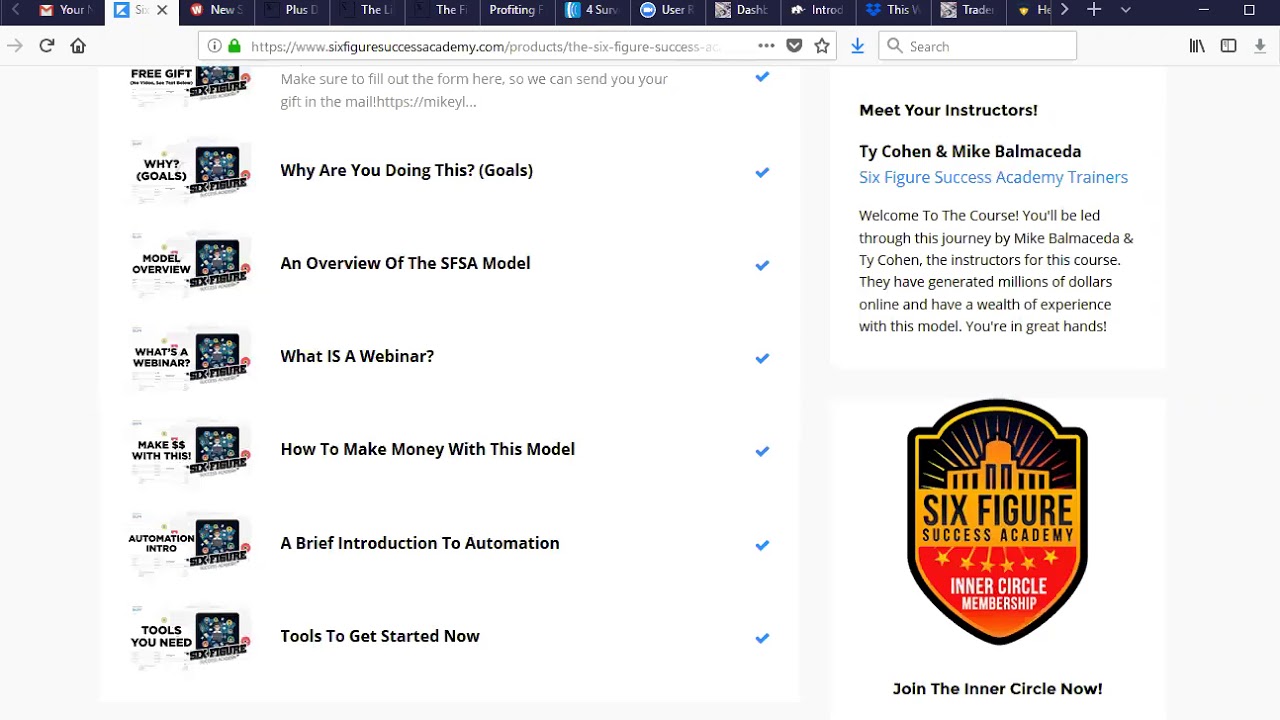This screenshot has width=1280, height=720.
Task: Toggle completion check for SFSA Model overview
Action: coord(762,265)
